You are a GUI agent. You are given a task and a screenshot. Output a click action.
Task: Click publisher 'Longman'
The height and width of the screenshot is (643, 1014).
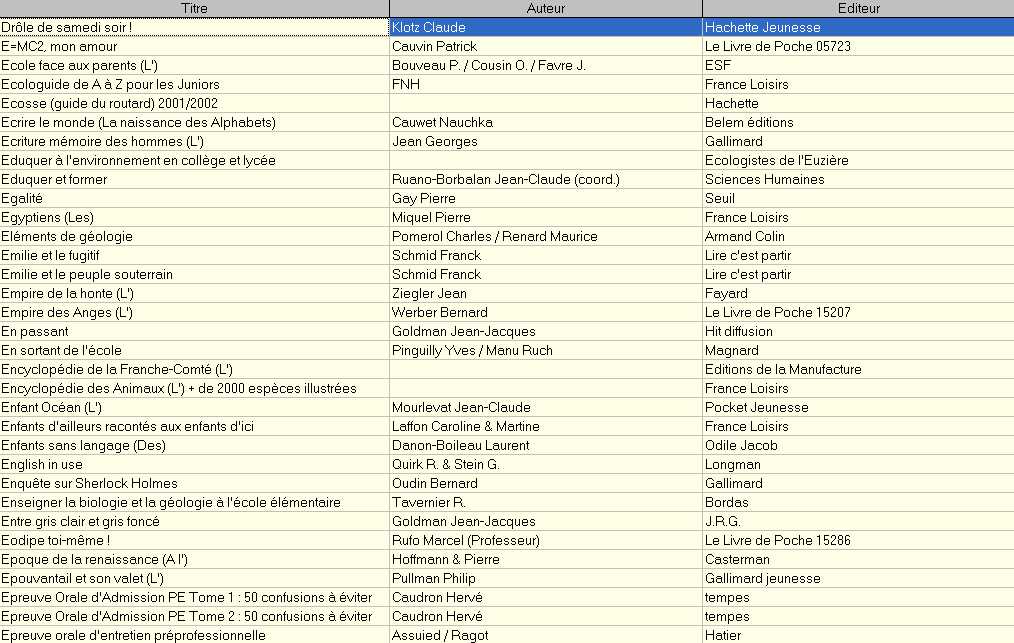tap(733, 464)
